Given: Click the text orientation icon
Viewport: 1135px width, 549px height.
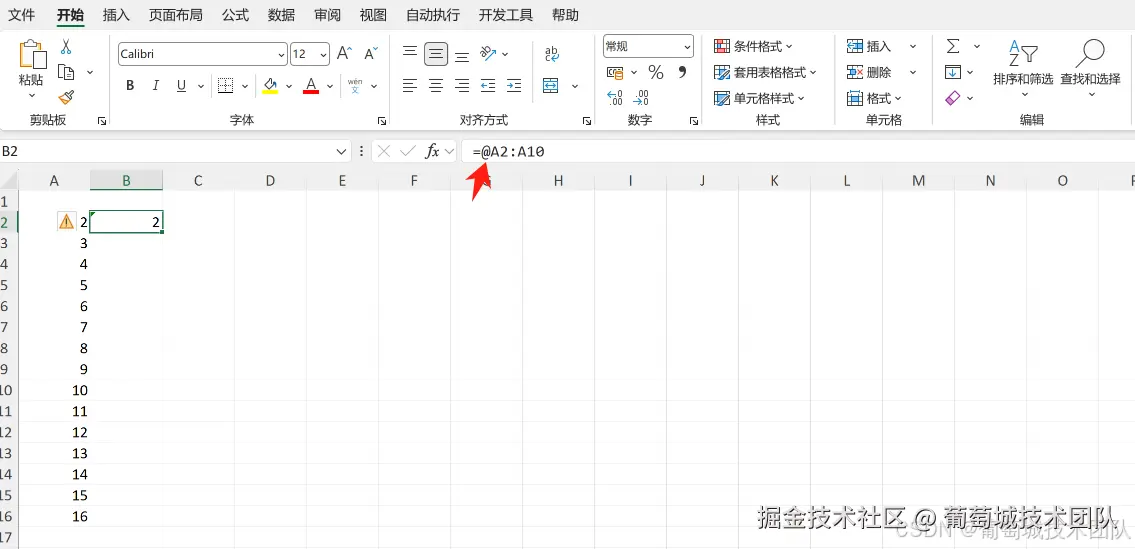Looking at the screenshot, I should click(489, 53).
